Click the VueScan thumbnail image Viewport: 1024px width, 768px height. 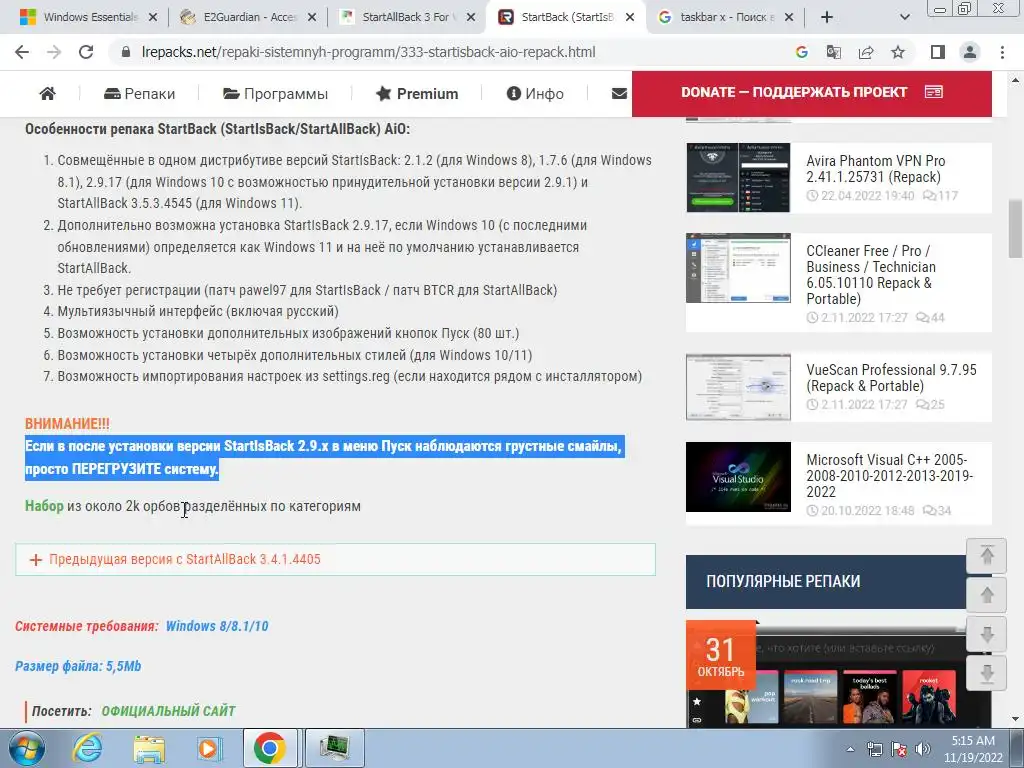[x=738, y=387]
